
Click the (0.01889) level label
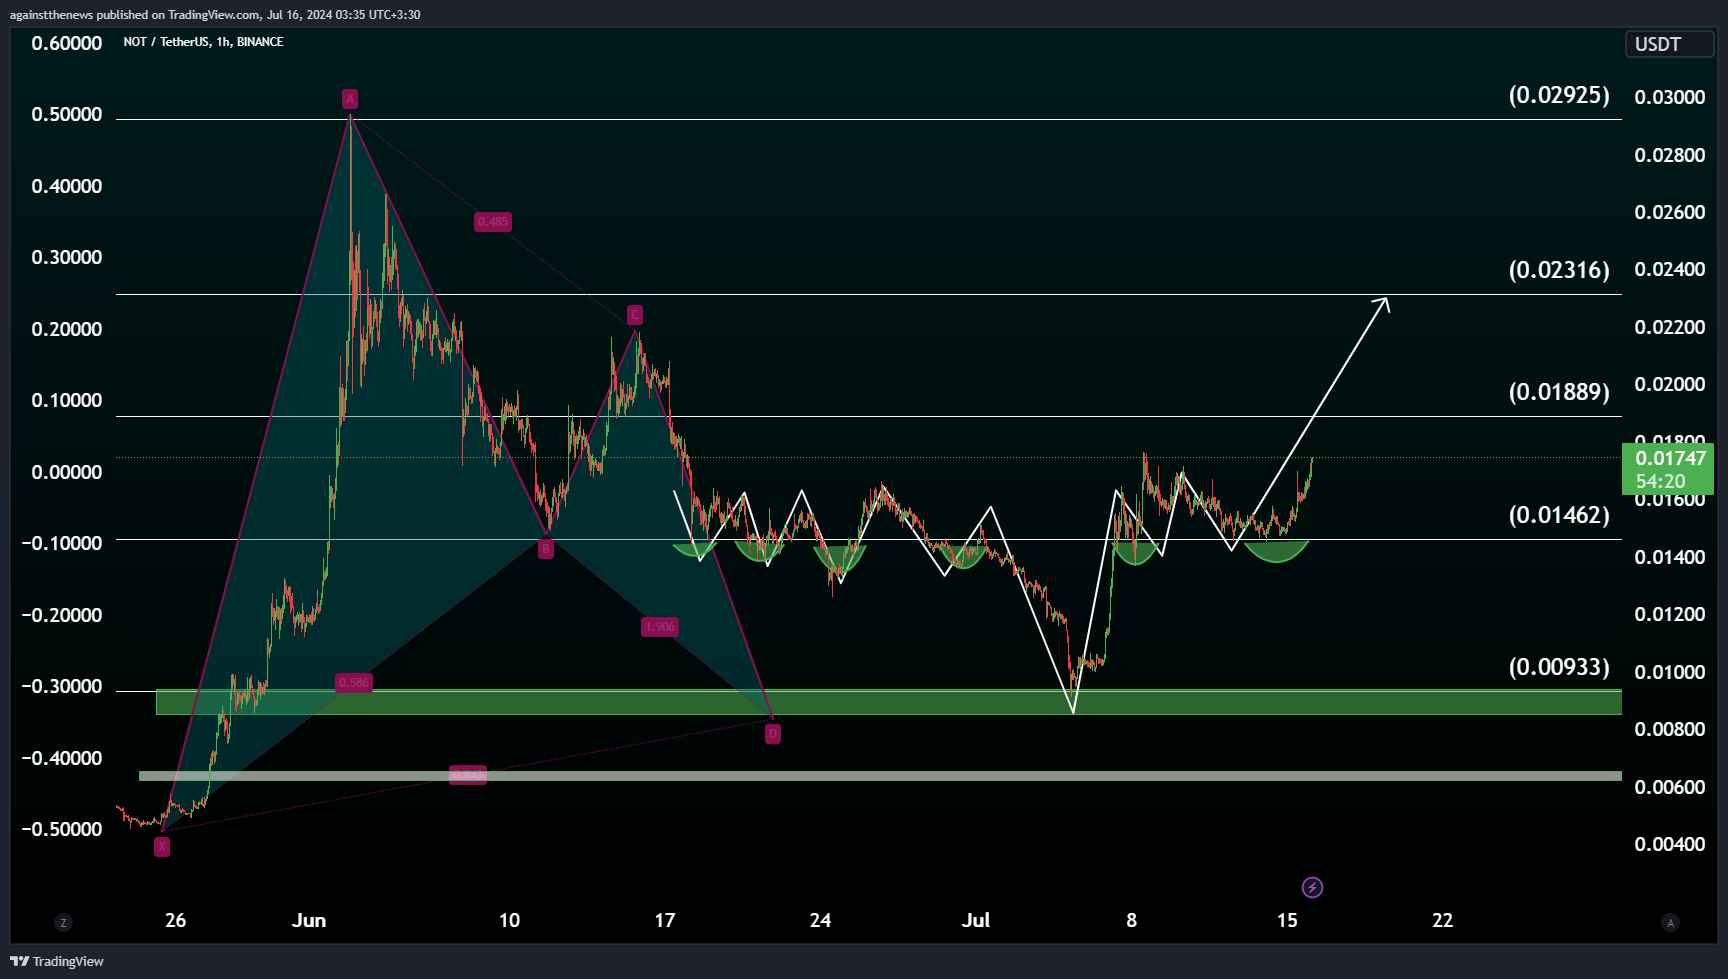pos(1559,392)
